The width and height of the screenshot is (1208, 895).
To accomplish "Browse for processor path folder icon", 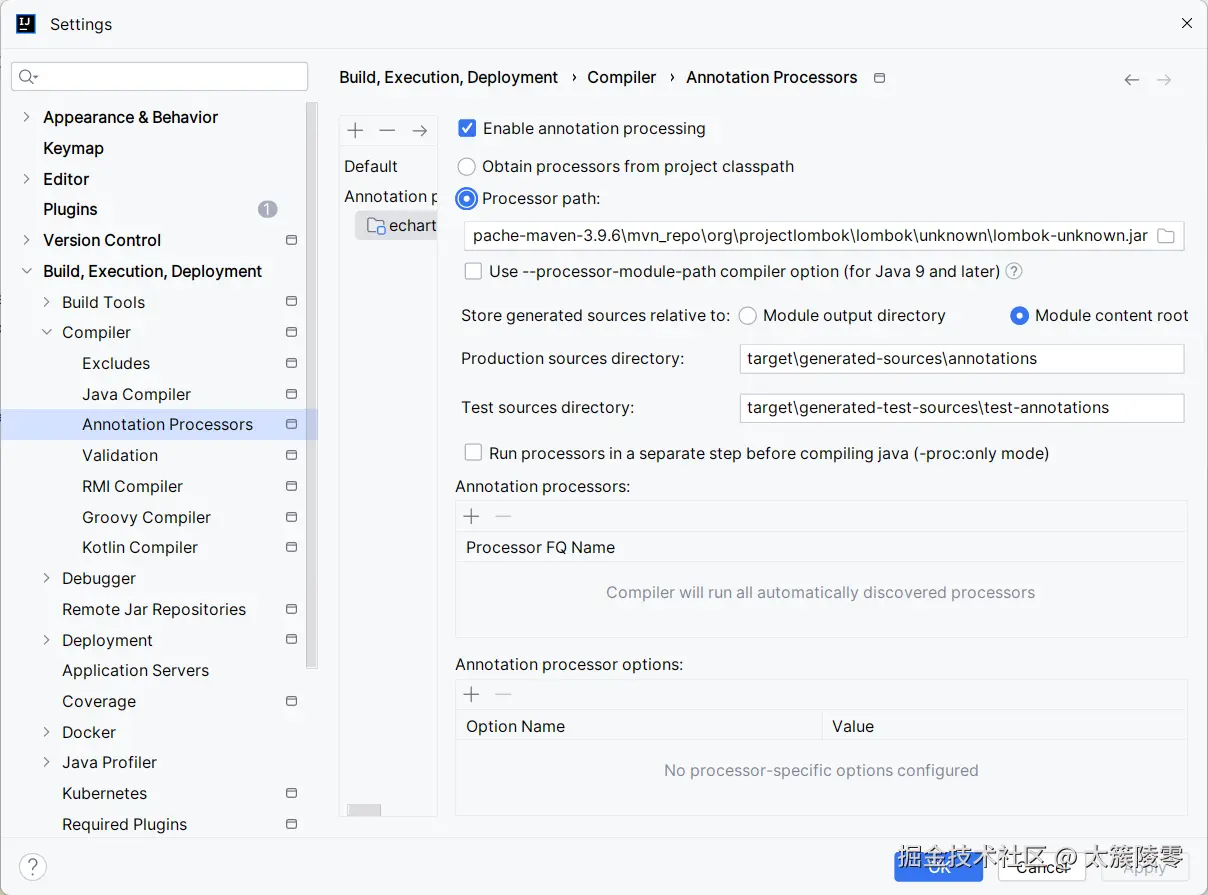I will (x=1166, y=236).
